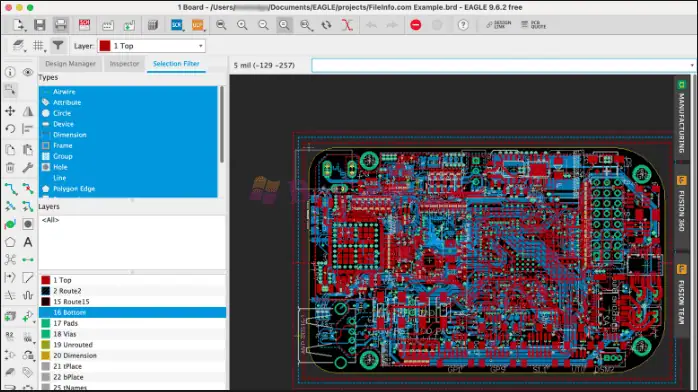Click the Zoom to fit magnifier icon
The height and width of the screenshot is (392, 698).
tap(221, 25)
